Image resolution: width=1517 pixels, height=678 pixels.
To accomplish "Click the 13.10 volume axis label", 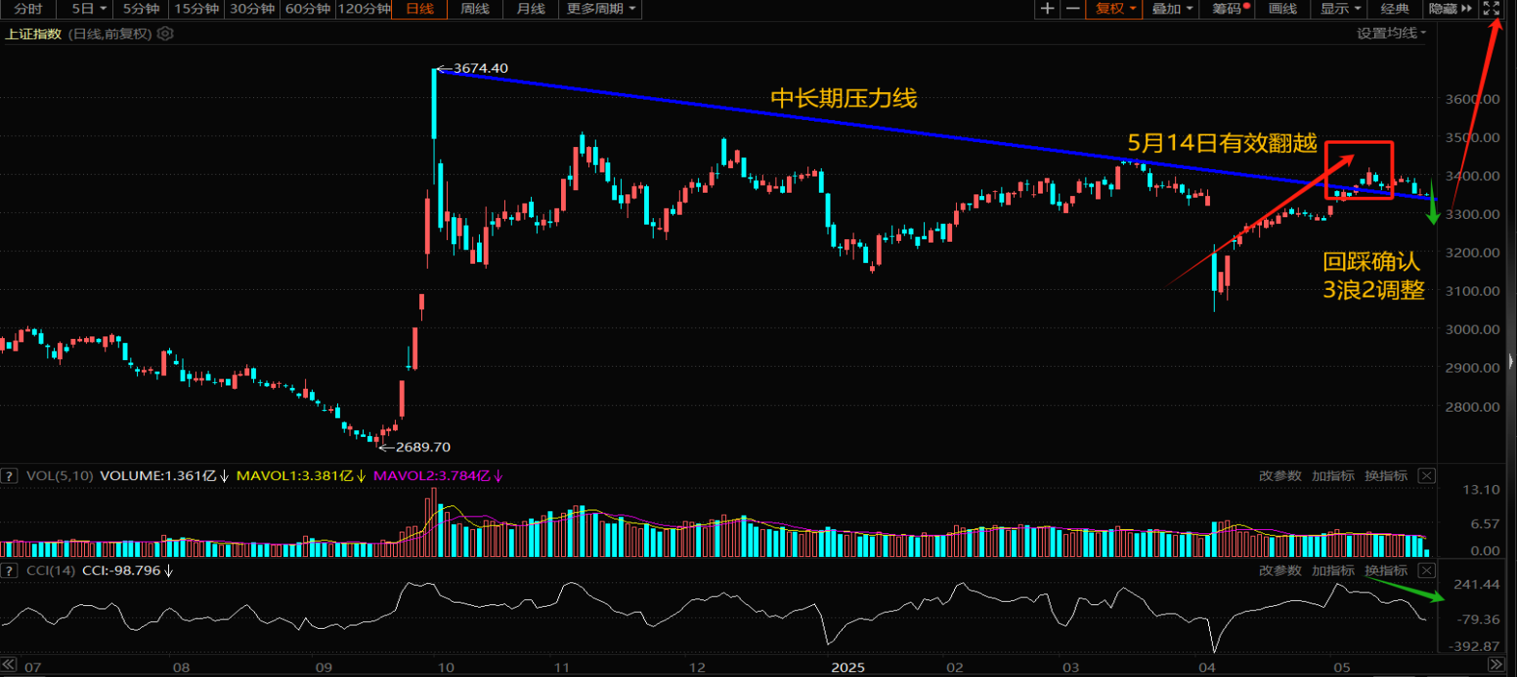I will coord(1481,489).
